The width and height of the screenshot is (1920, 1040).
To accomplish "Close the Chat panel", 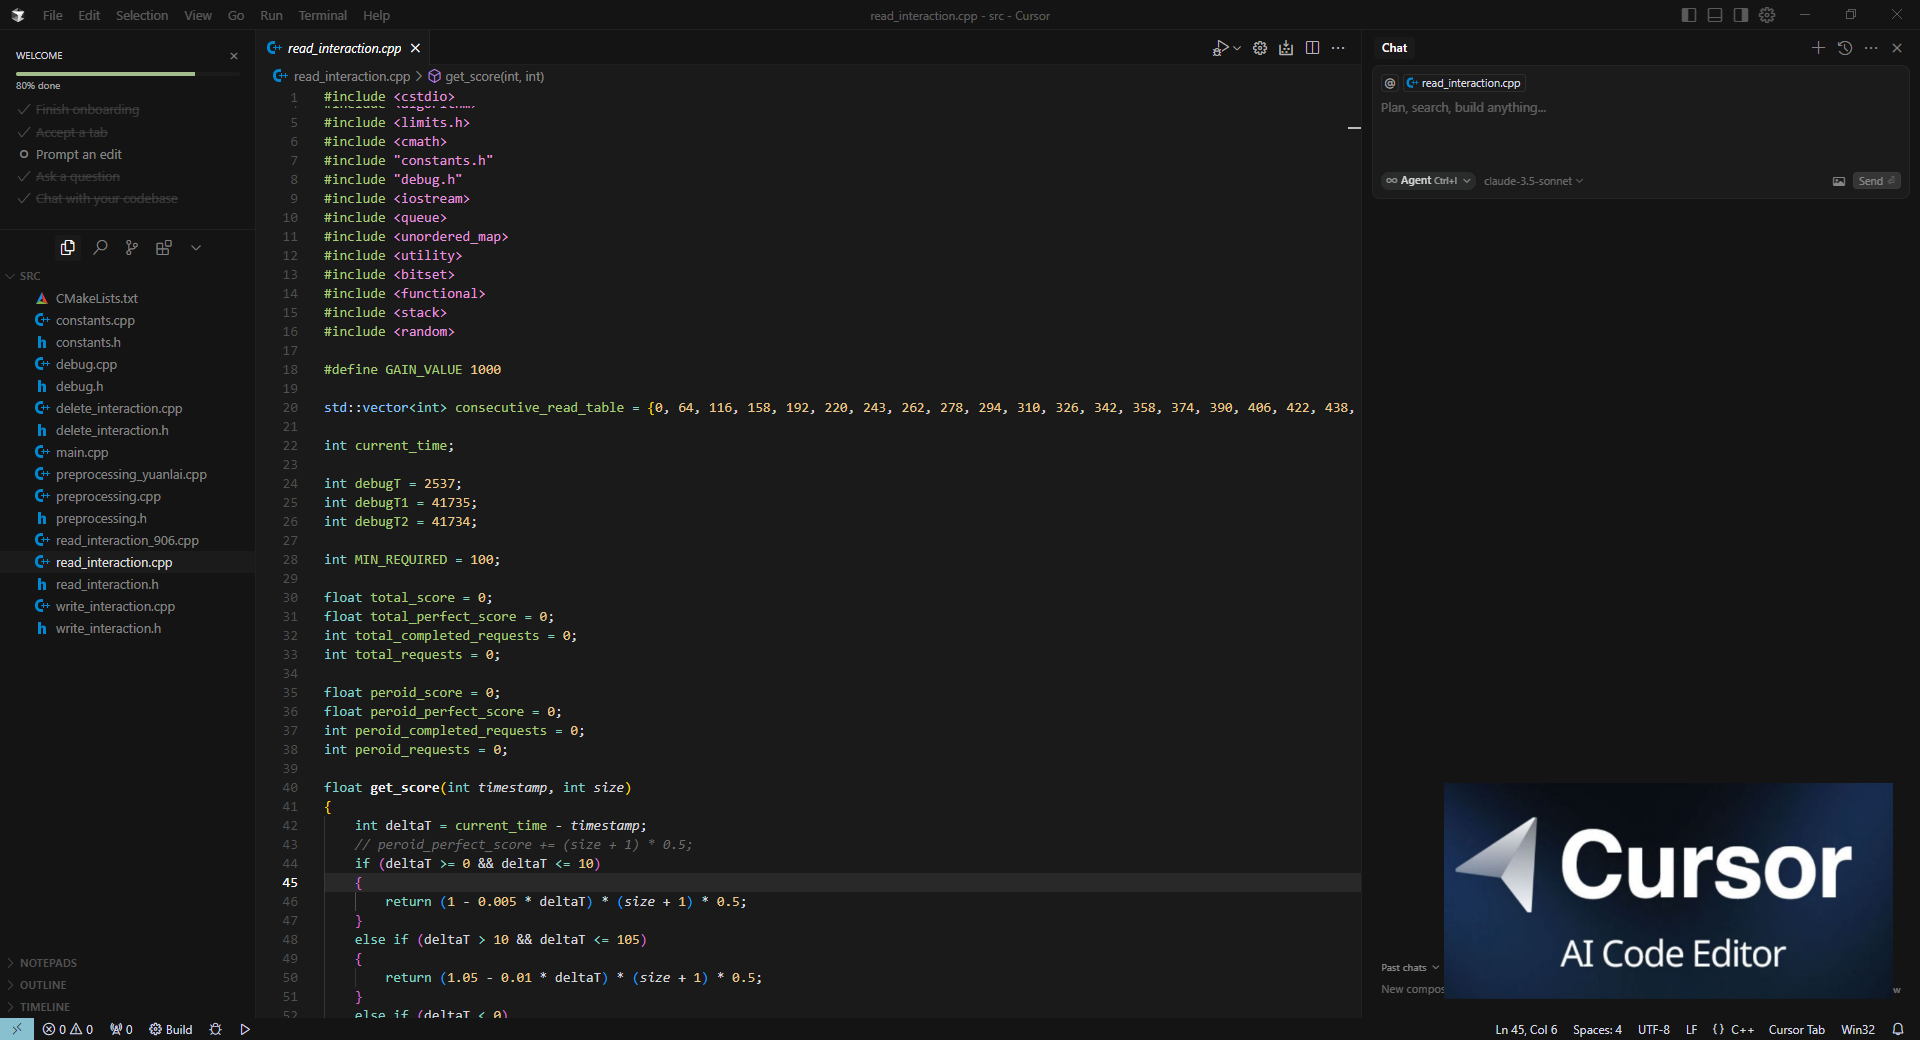I will (x=1897, y=48).
